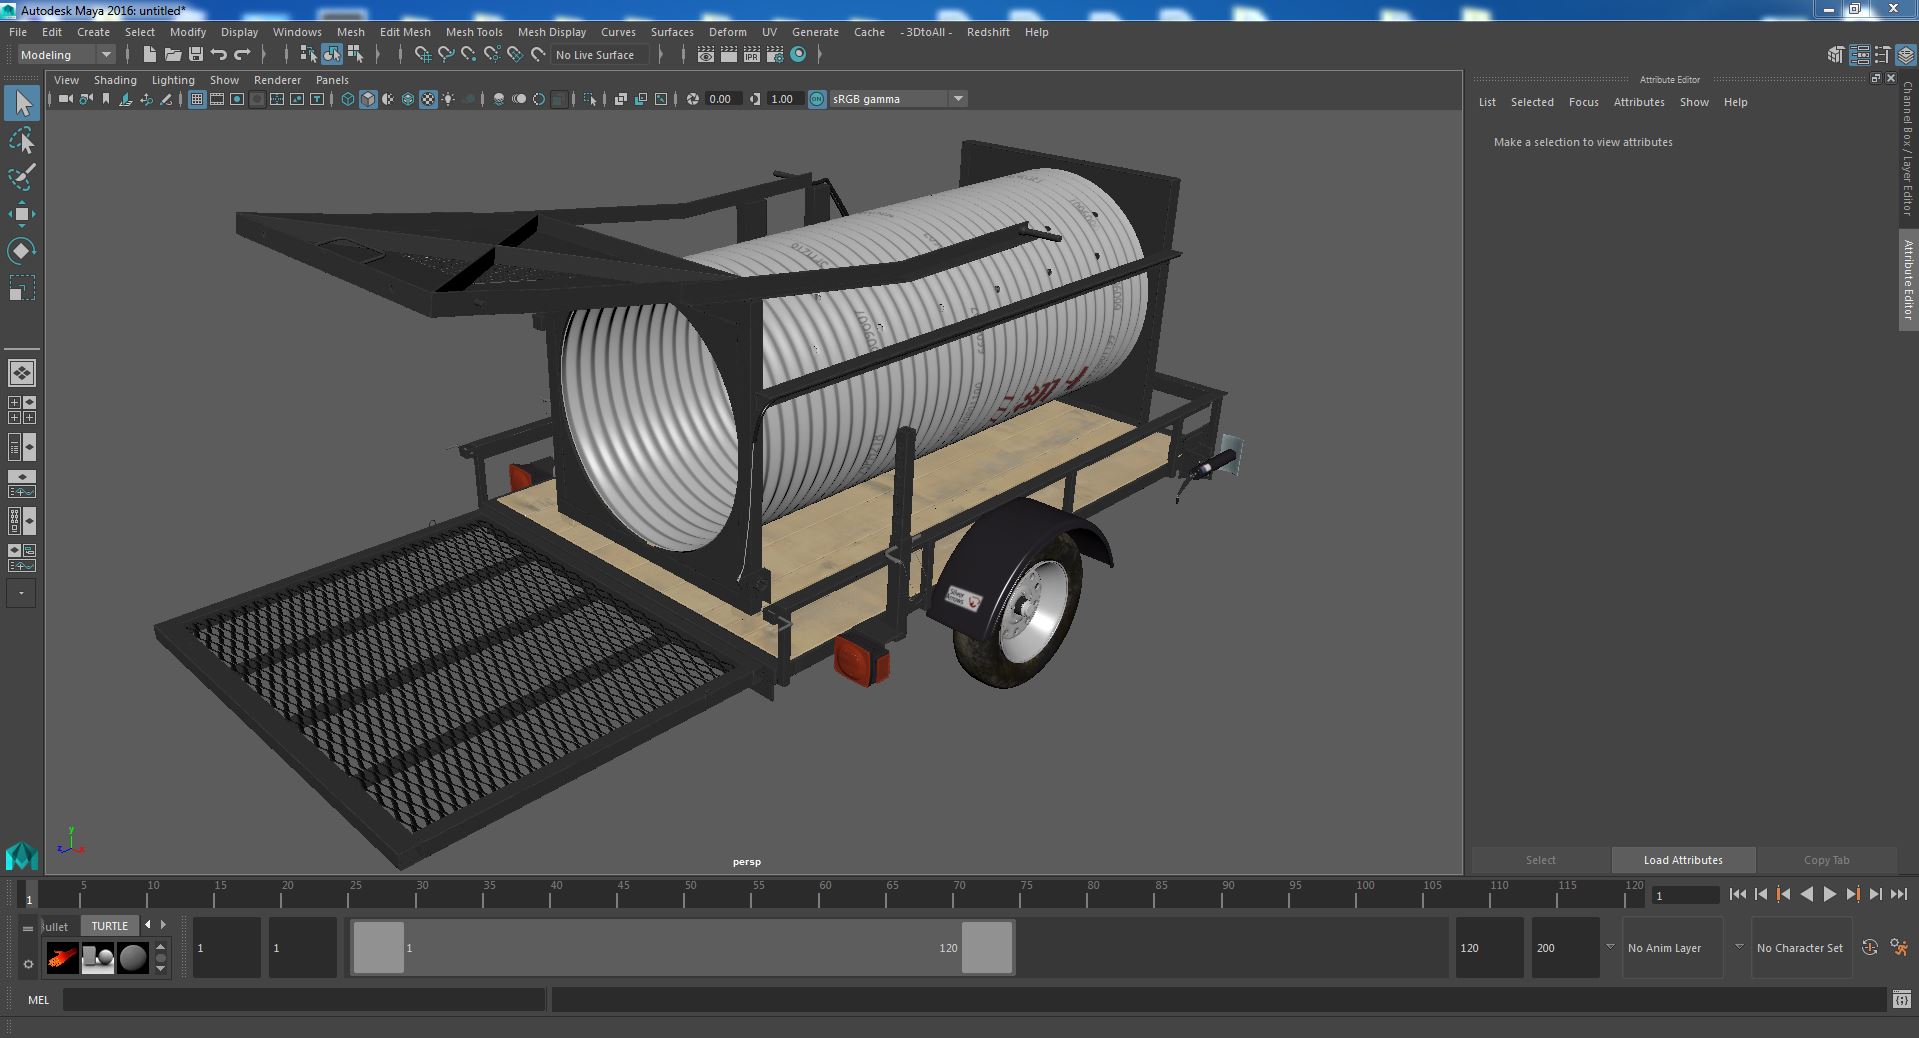Open the Attribute Editor's Focus menu
1919x1038 pixels.
pos(1583,102)
